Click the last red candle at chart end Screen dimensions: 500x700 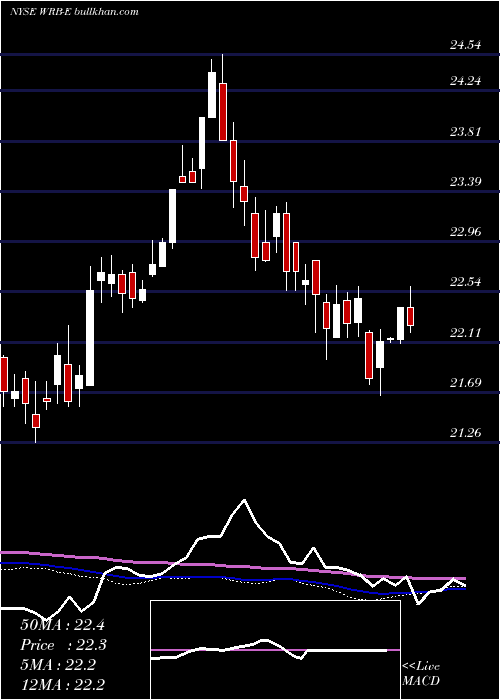click(411, 317)
